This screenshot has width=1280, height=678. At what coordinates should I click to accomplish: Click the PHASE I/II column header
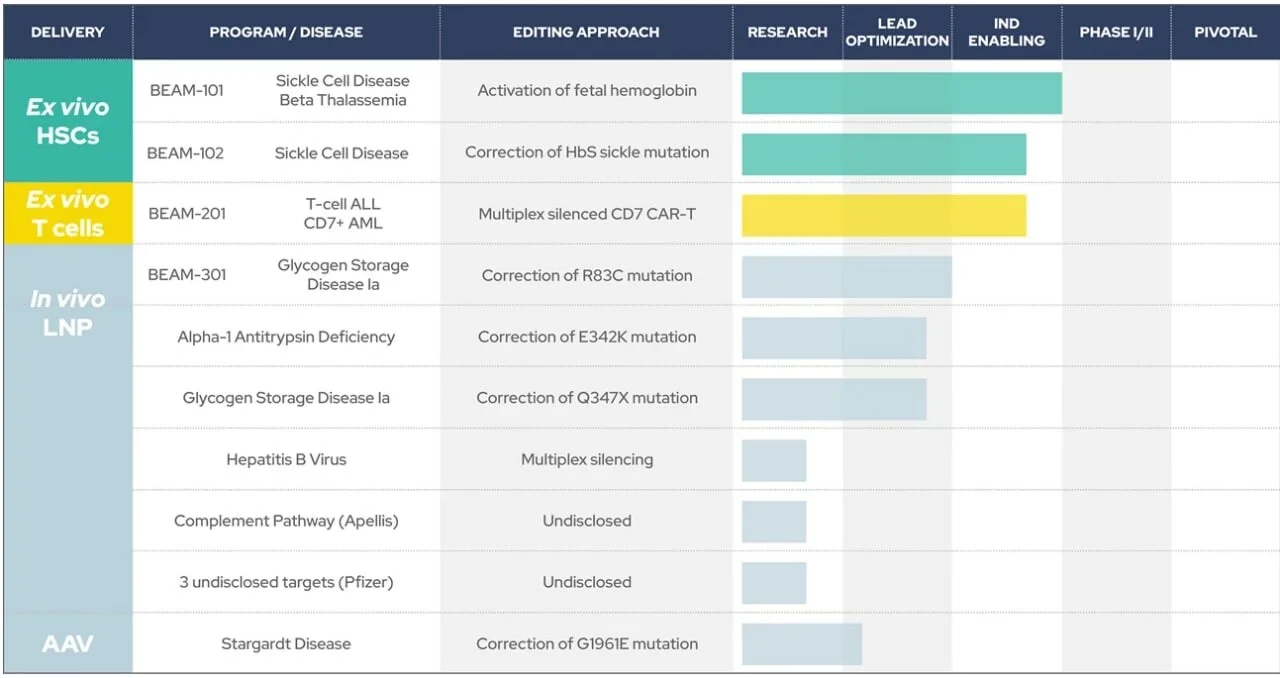click(x=1116, y=32)
